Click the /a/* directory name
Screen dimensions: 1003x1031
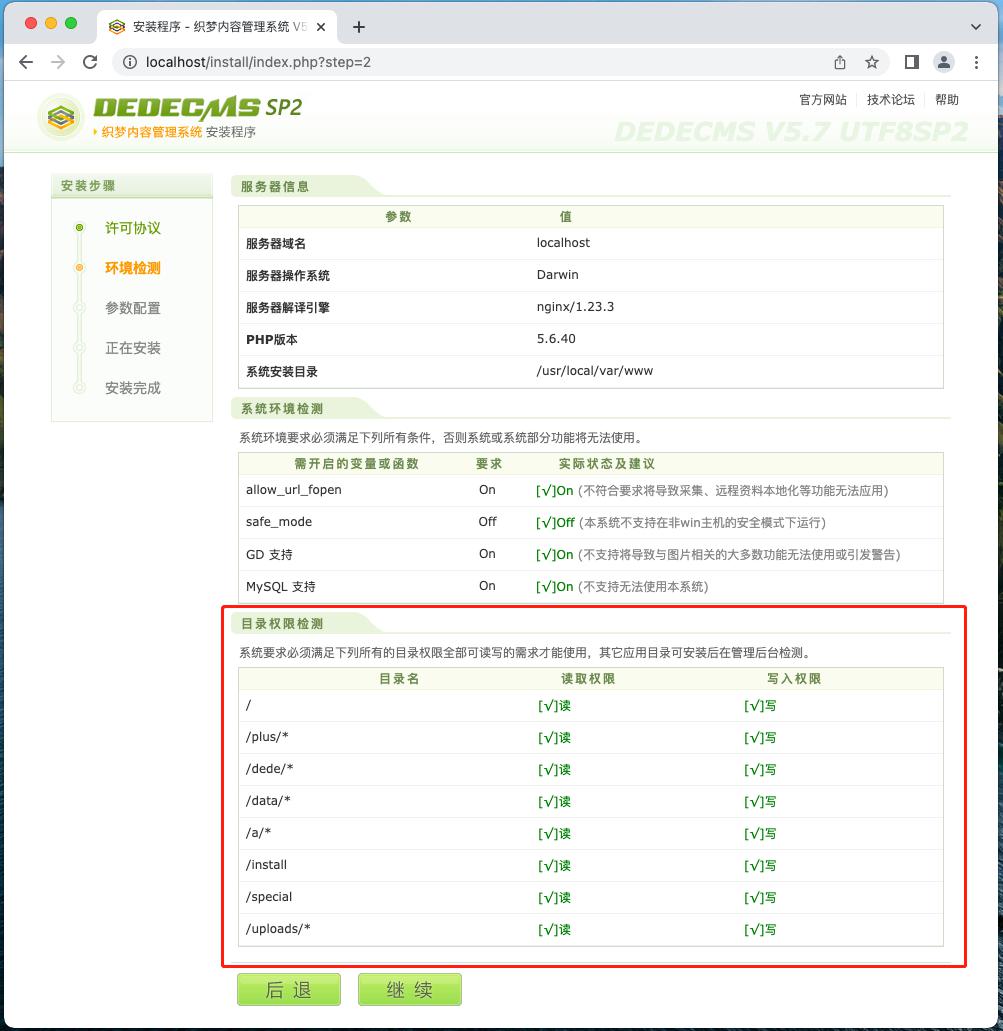(x=258, y=833)
